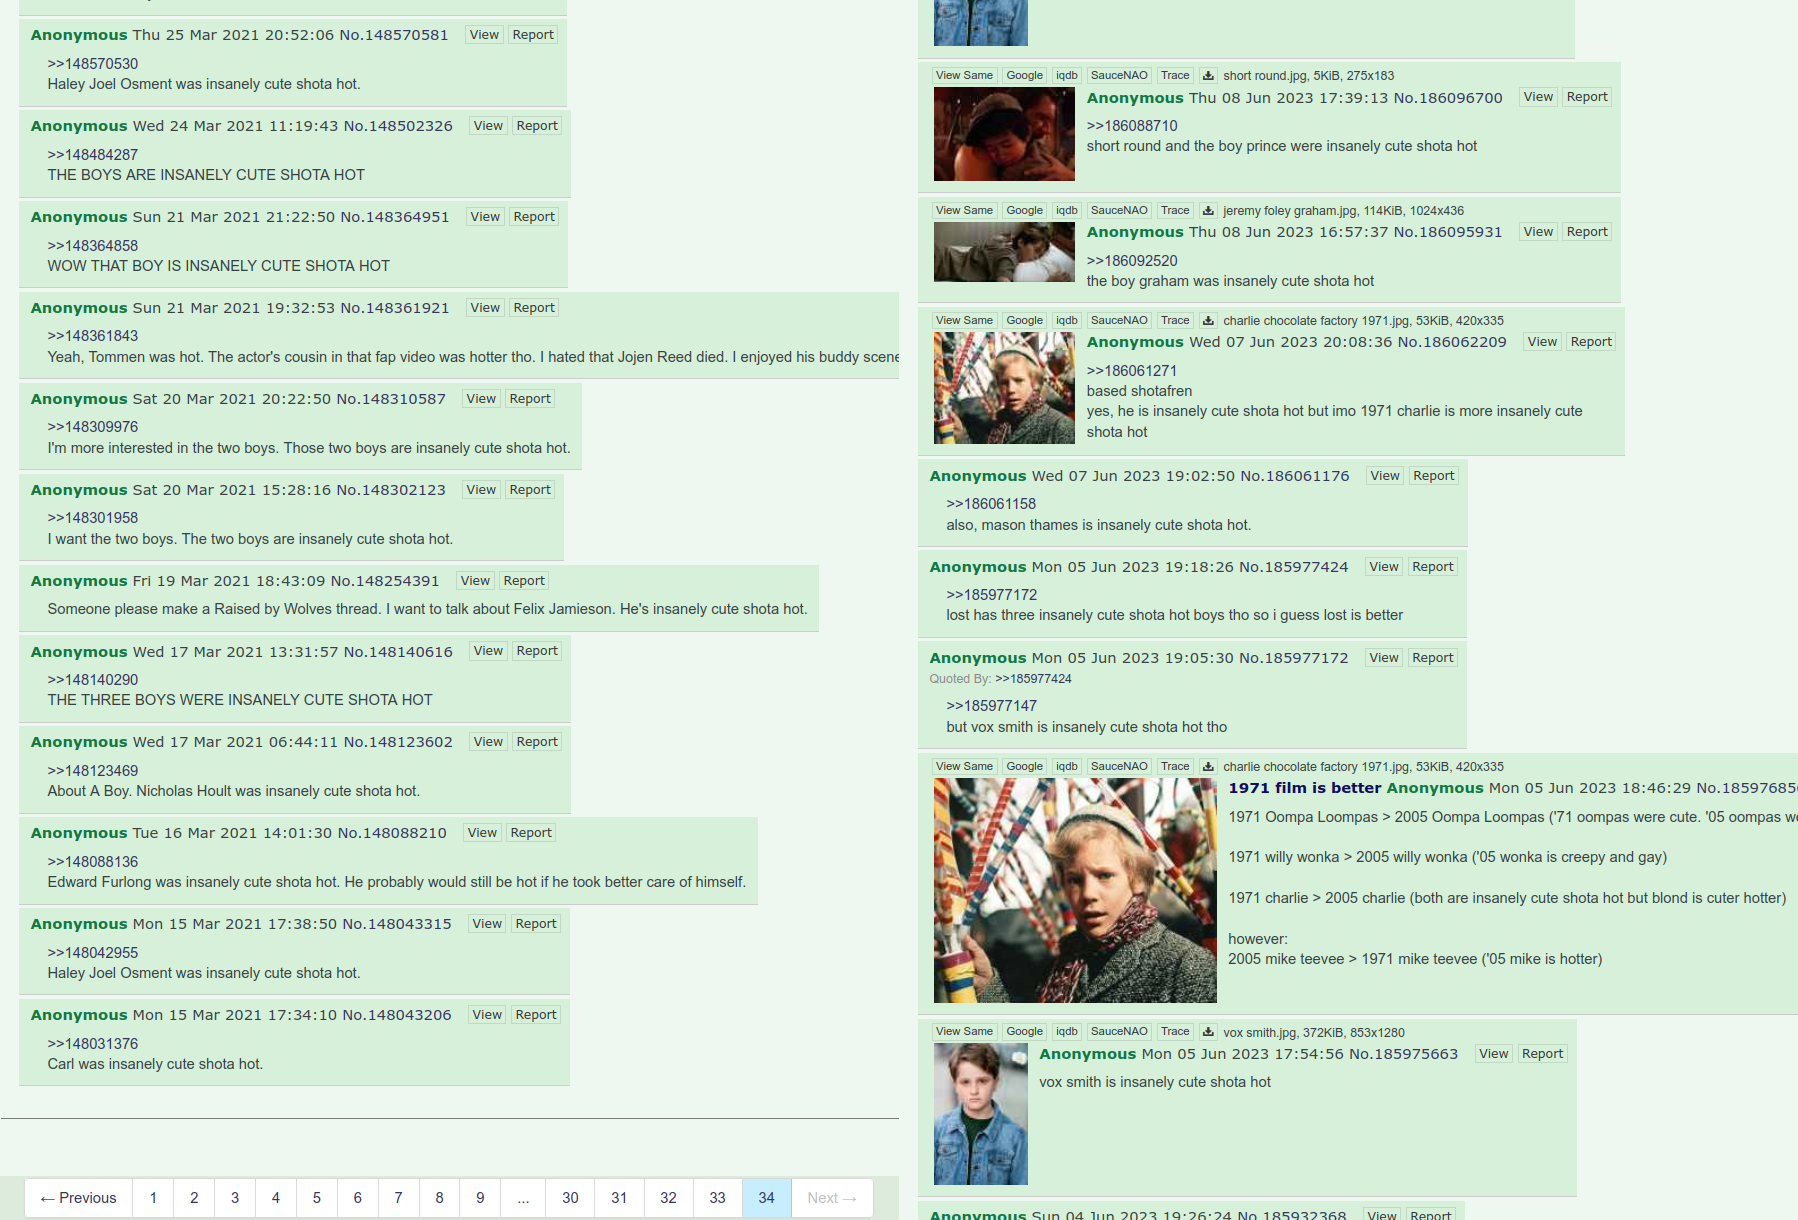Follow the reply link >>148484287

pos(93,155)
